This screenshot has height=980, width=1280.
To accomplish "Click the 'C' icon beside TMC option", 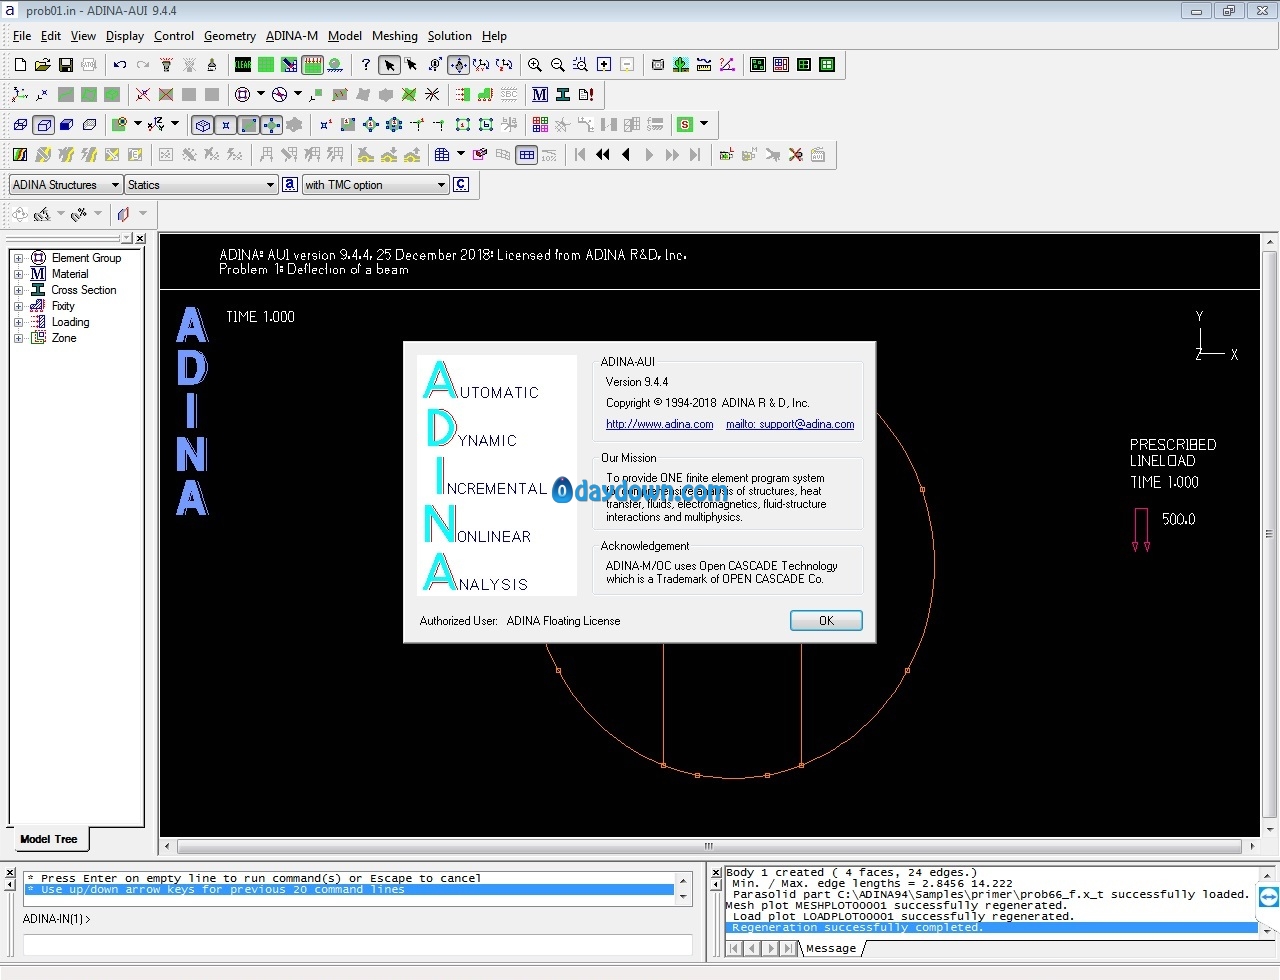I will point(461,185).
